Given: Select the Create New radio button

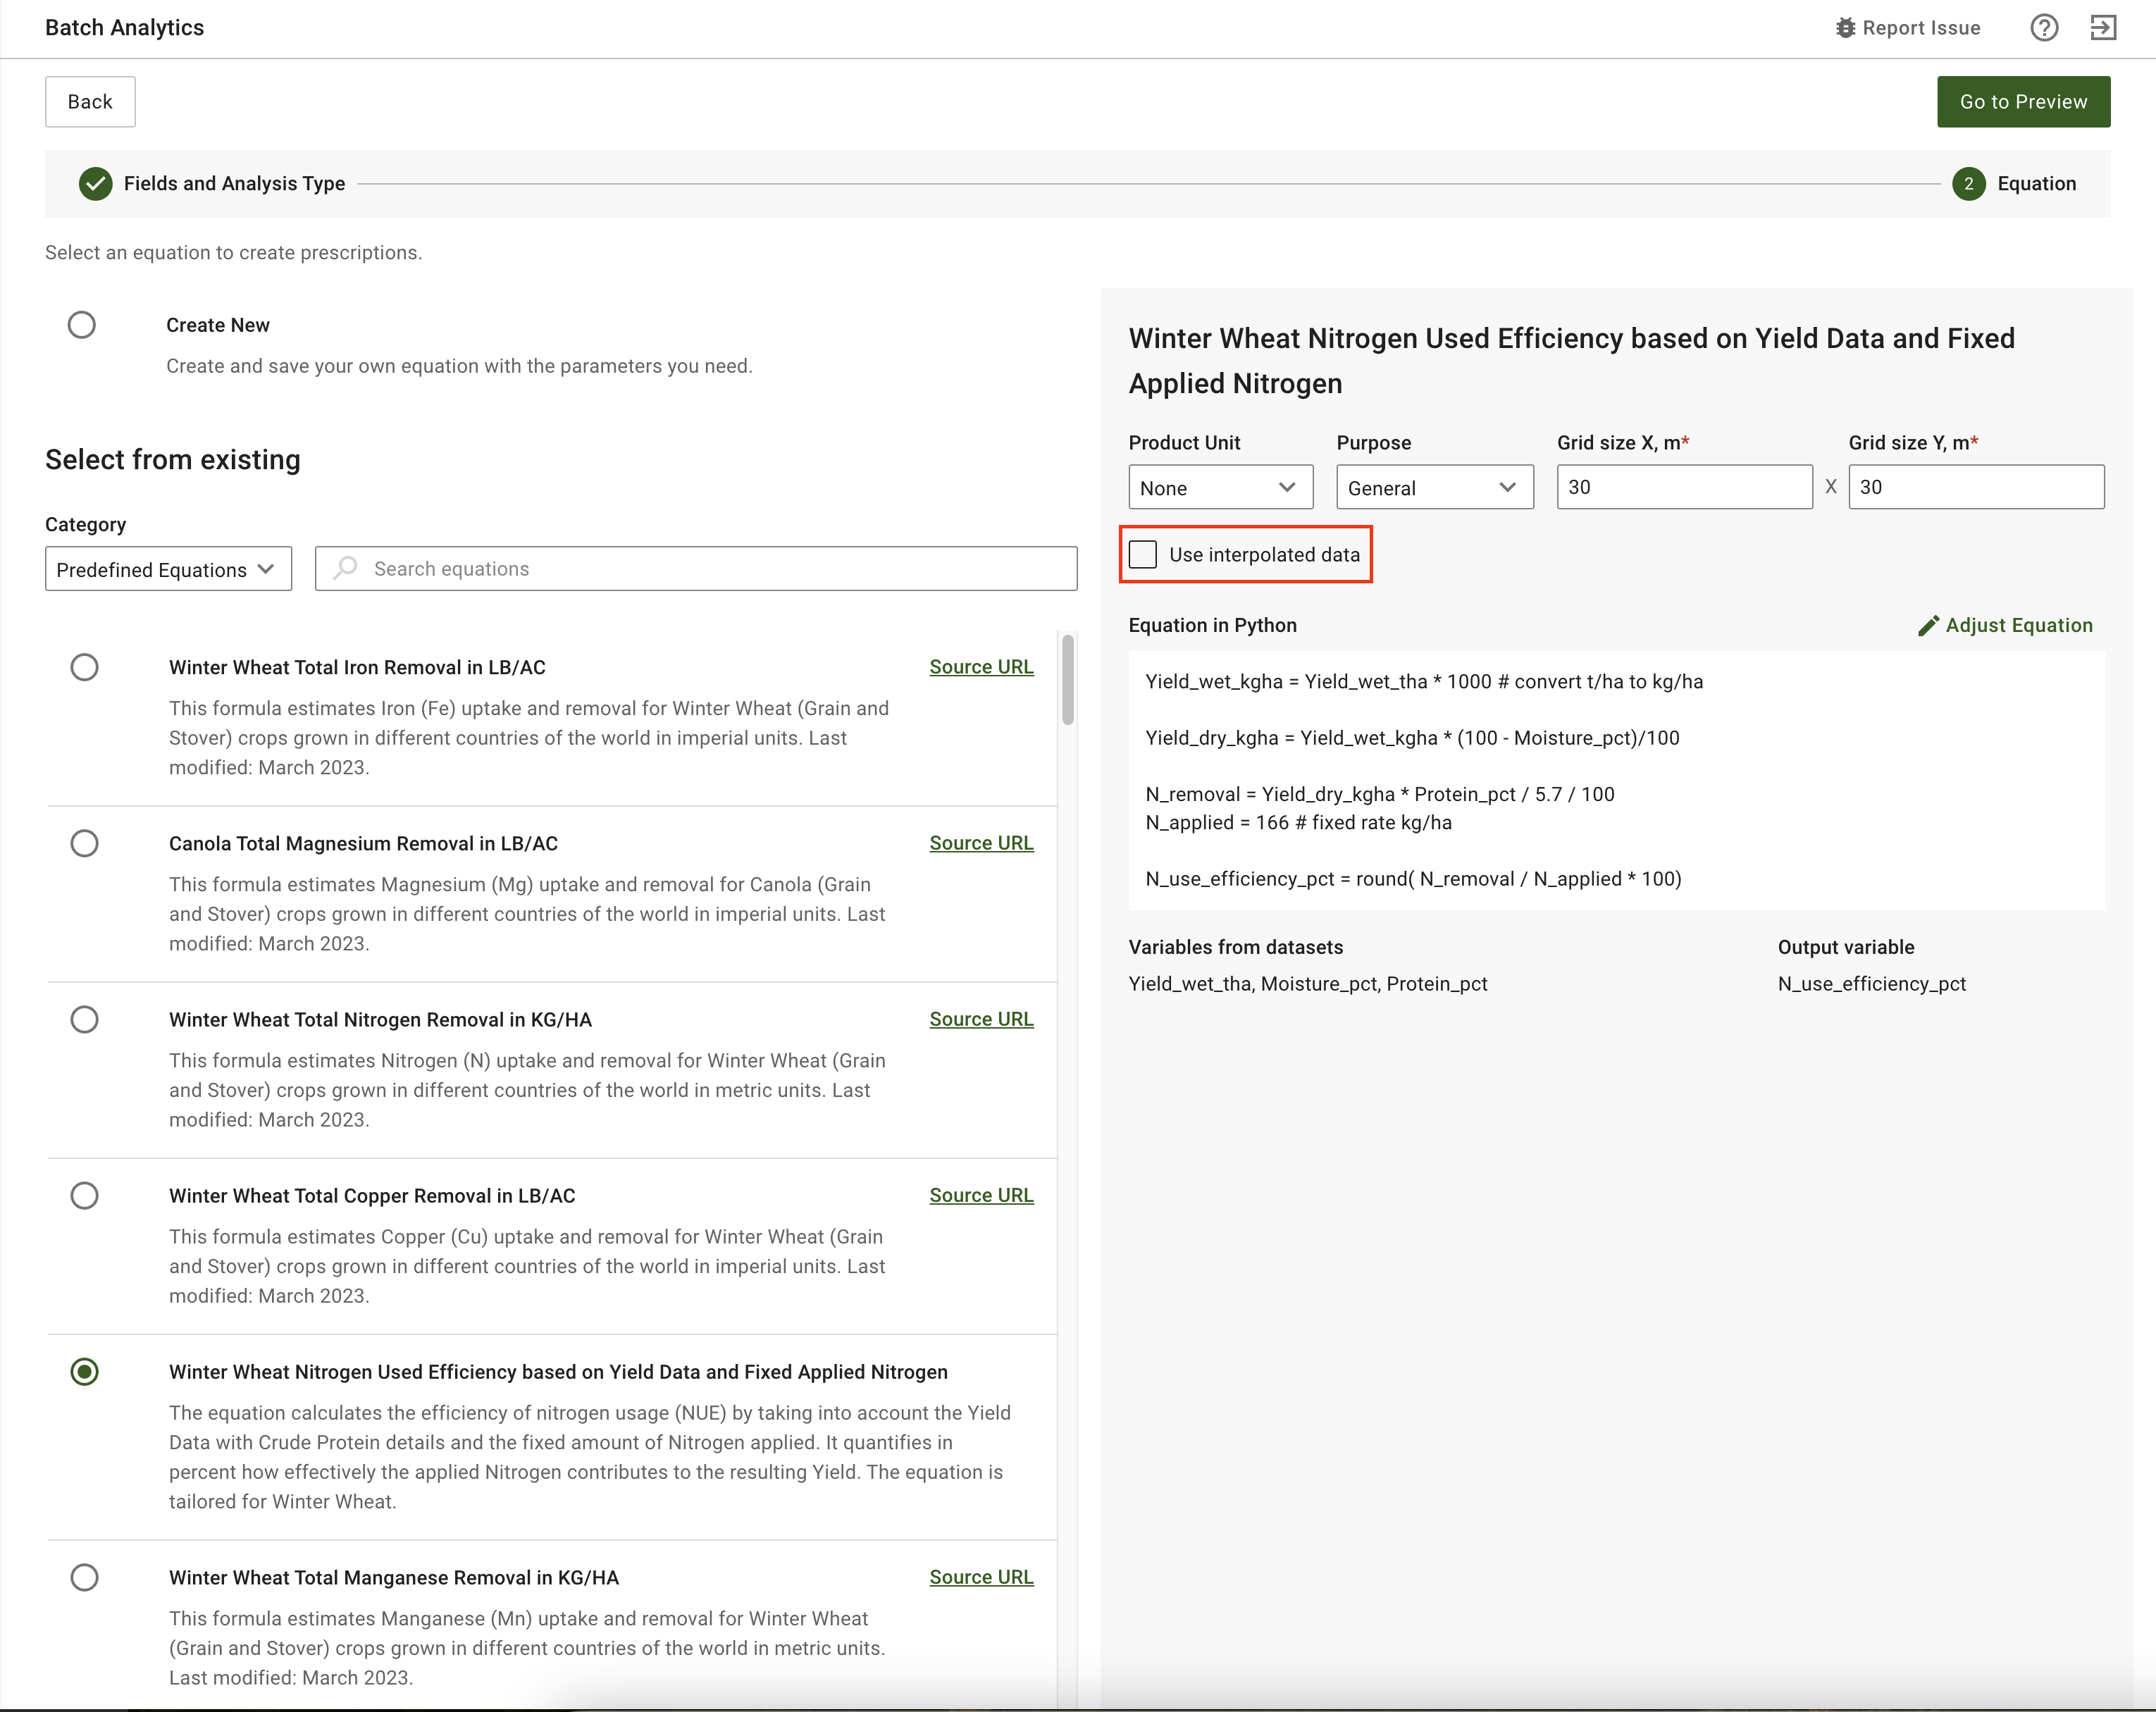Looking at the screenshot, I should click(82, 325).
